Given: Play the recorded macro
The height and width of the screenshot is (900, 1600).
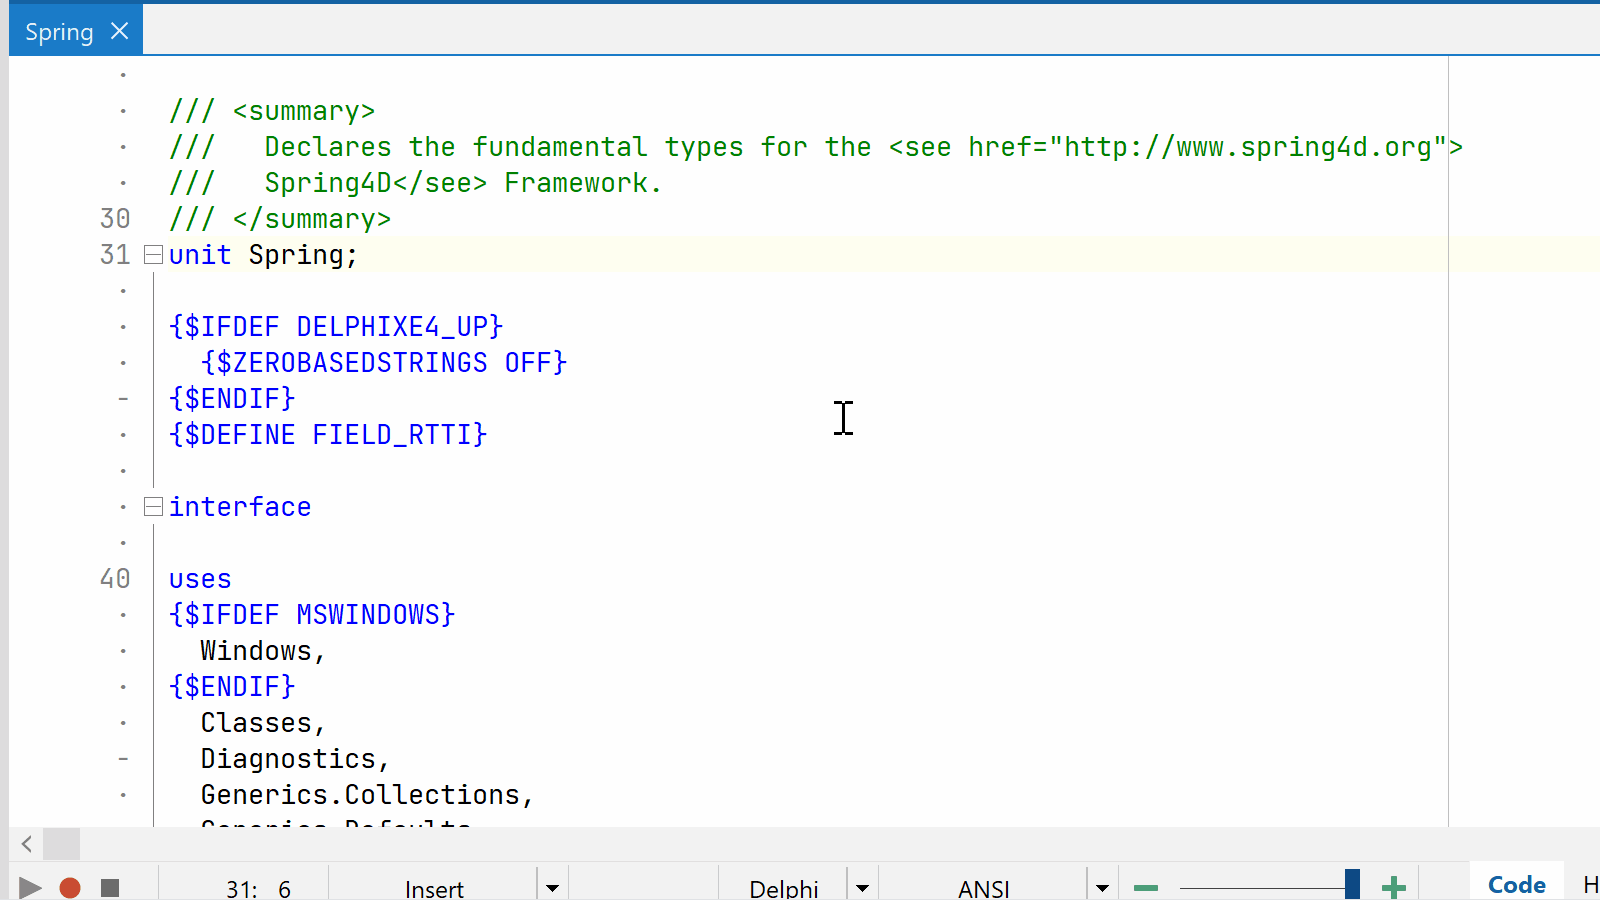Looking at the screenshot, I should (30, 888).
